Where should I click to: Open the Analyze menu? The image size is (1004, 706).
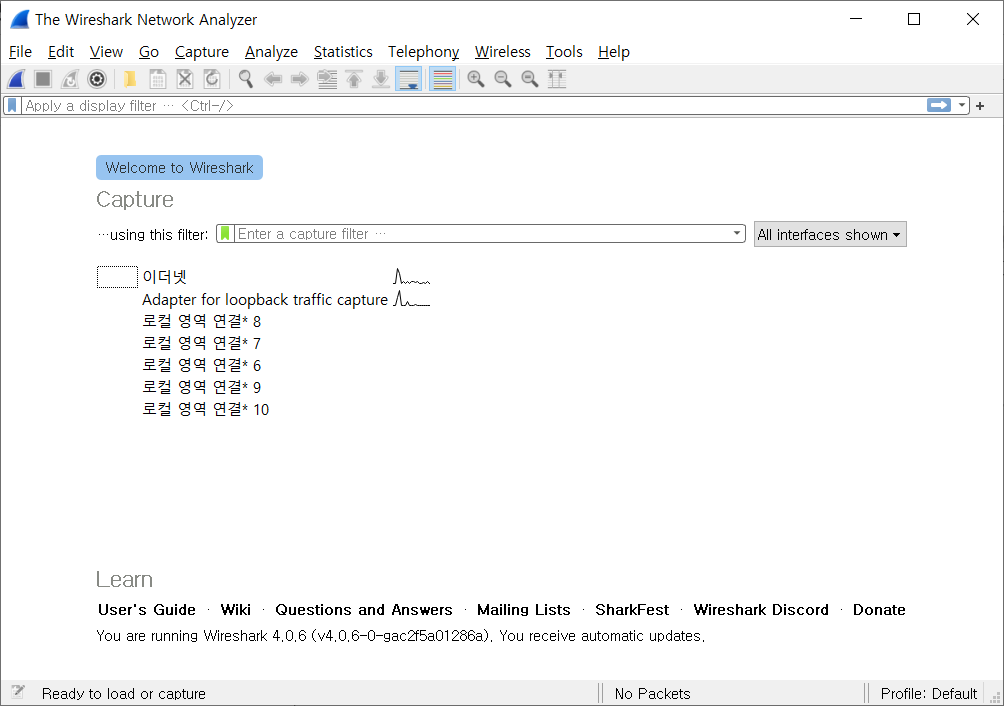click(271, 52)
